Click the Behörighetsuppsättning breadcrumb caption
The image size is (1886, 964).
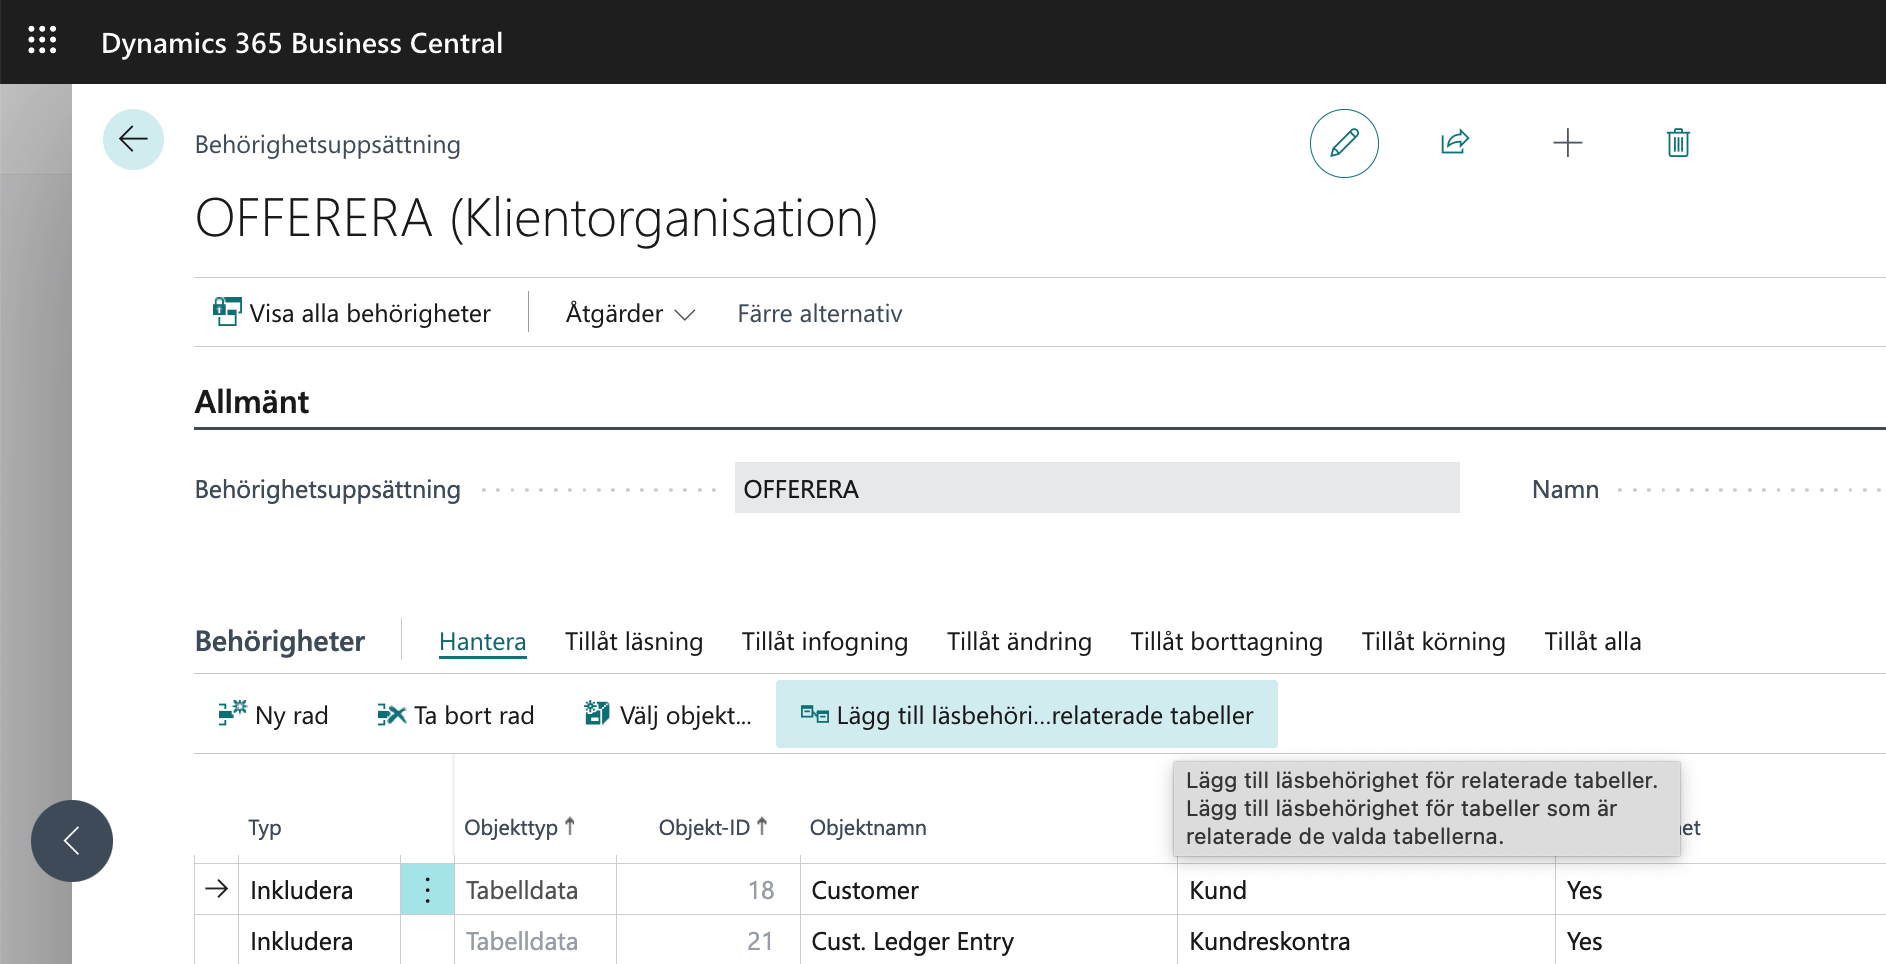click(x=328, y=144)
